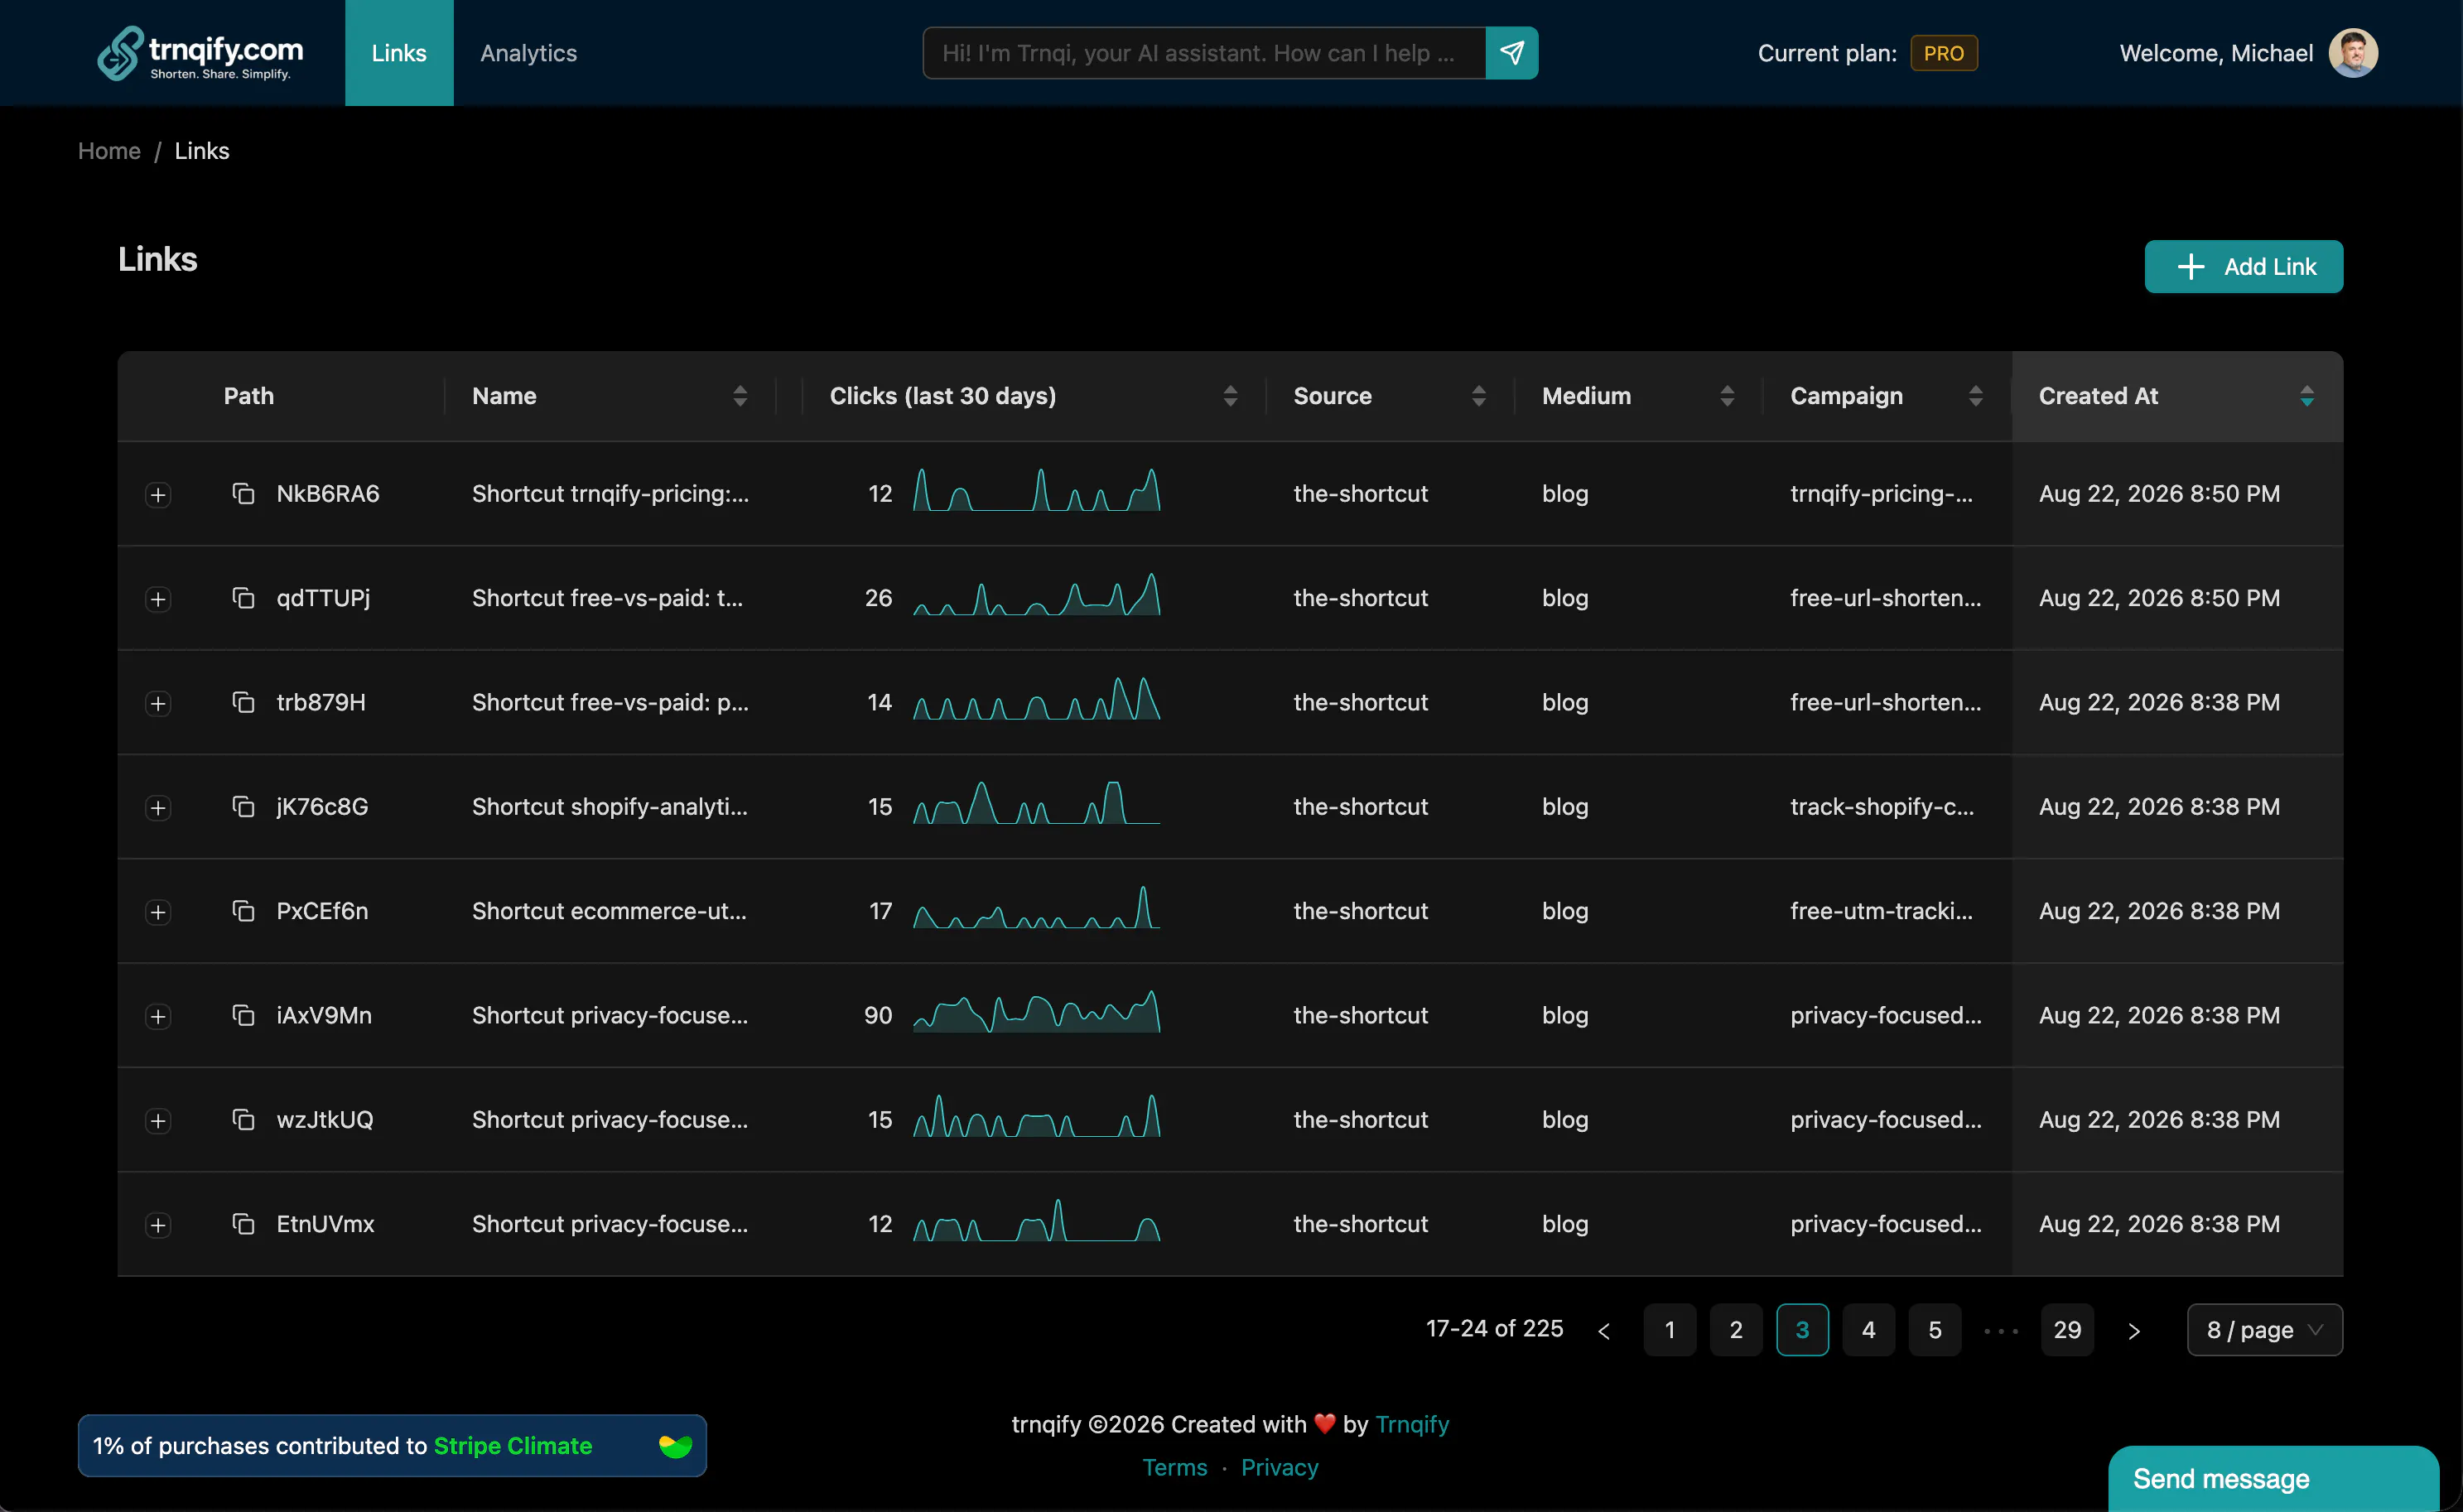This screenshot has height=1512, width=2463.
Task: Open the Links tab
Action: pyautogui.click(x=399, y=53)
